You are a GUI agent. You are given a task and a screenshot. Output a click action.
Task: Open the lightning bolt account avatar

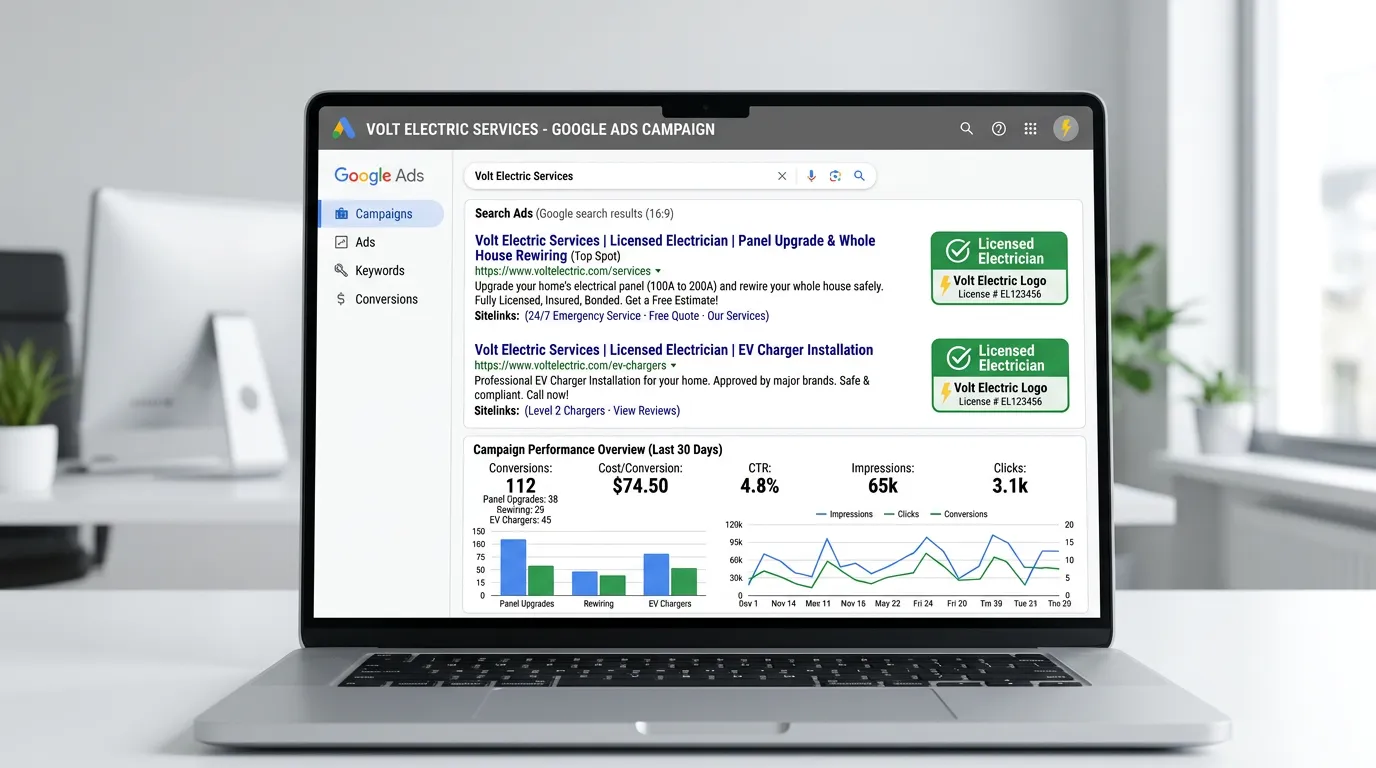pyautogui.click(x=1066, y=128)
